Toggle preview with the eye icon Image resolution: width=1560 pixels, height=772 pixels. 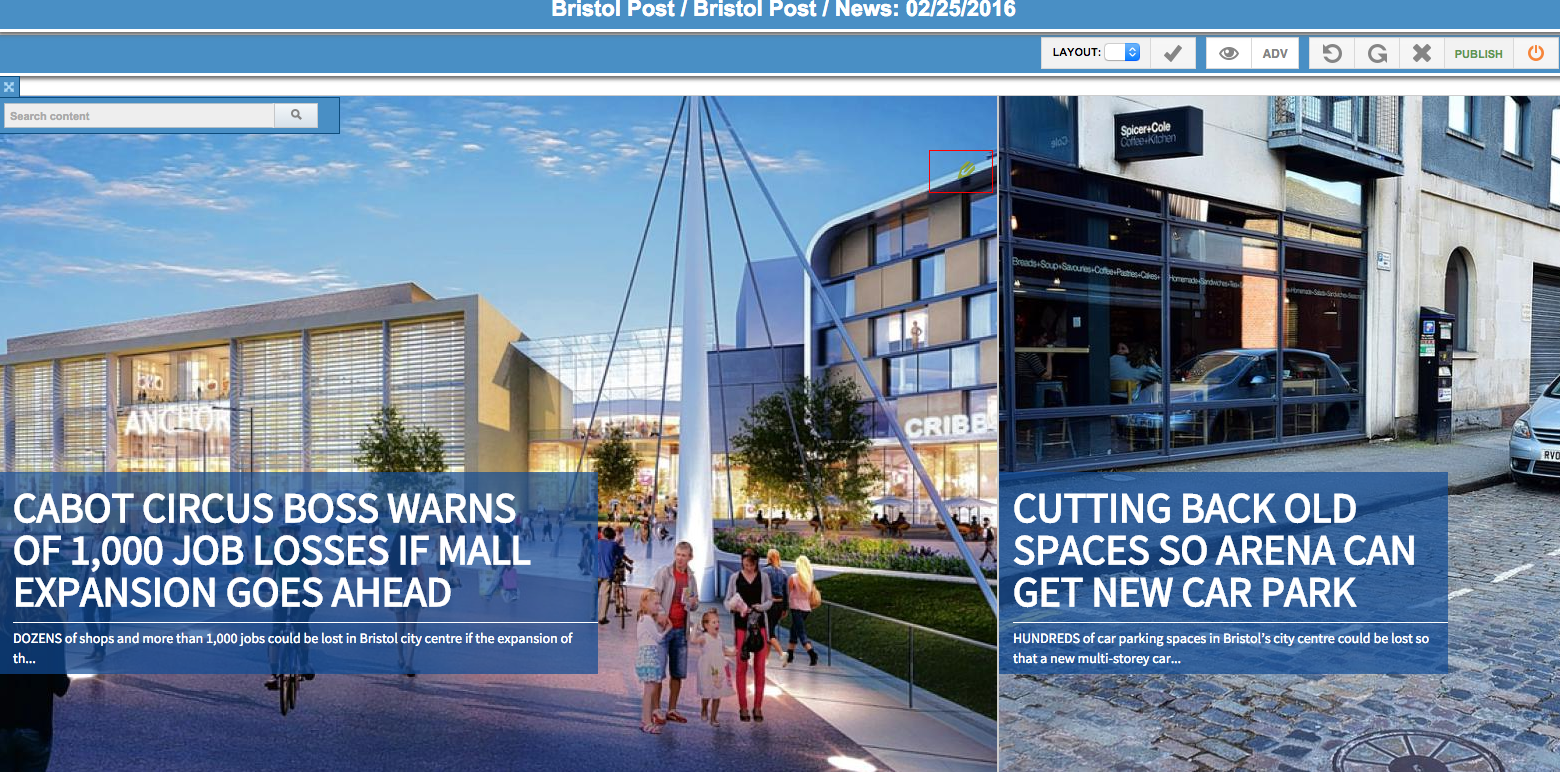1229,53
